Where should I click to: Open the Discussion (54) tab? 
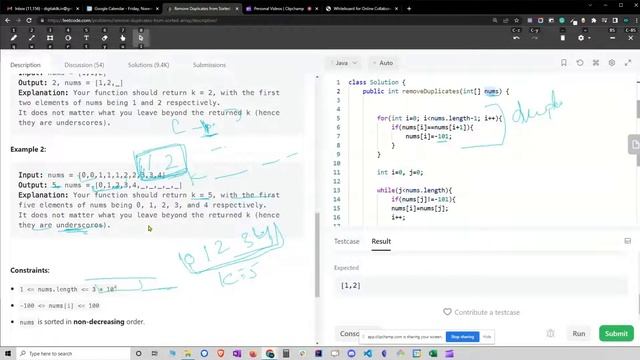84,65
